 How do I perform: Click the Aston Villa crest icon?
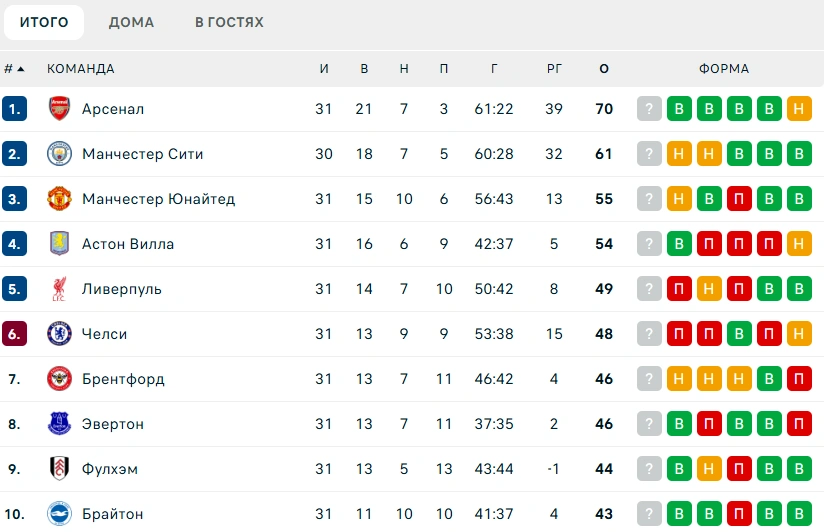[x=60, y=244]
